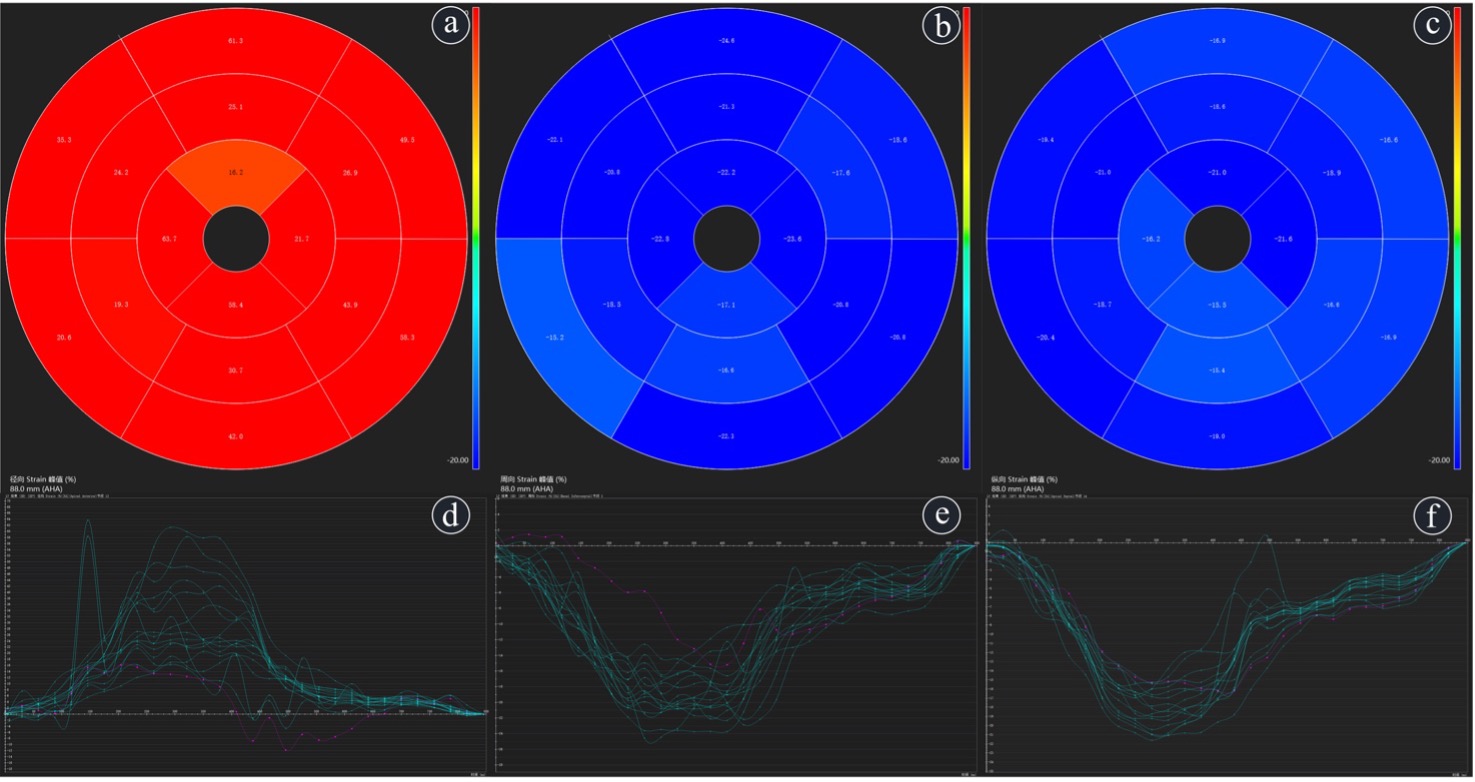This screenshot has width=1475, height=782.
Task: Select the -24.6 top segment in circumferential plot
Action: coord(726,40)
